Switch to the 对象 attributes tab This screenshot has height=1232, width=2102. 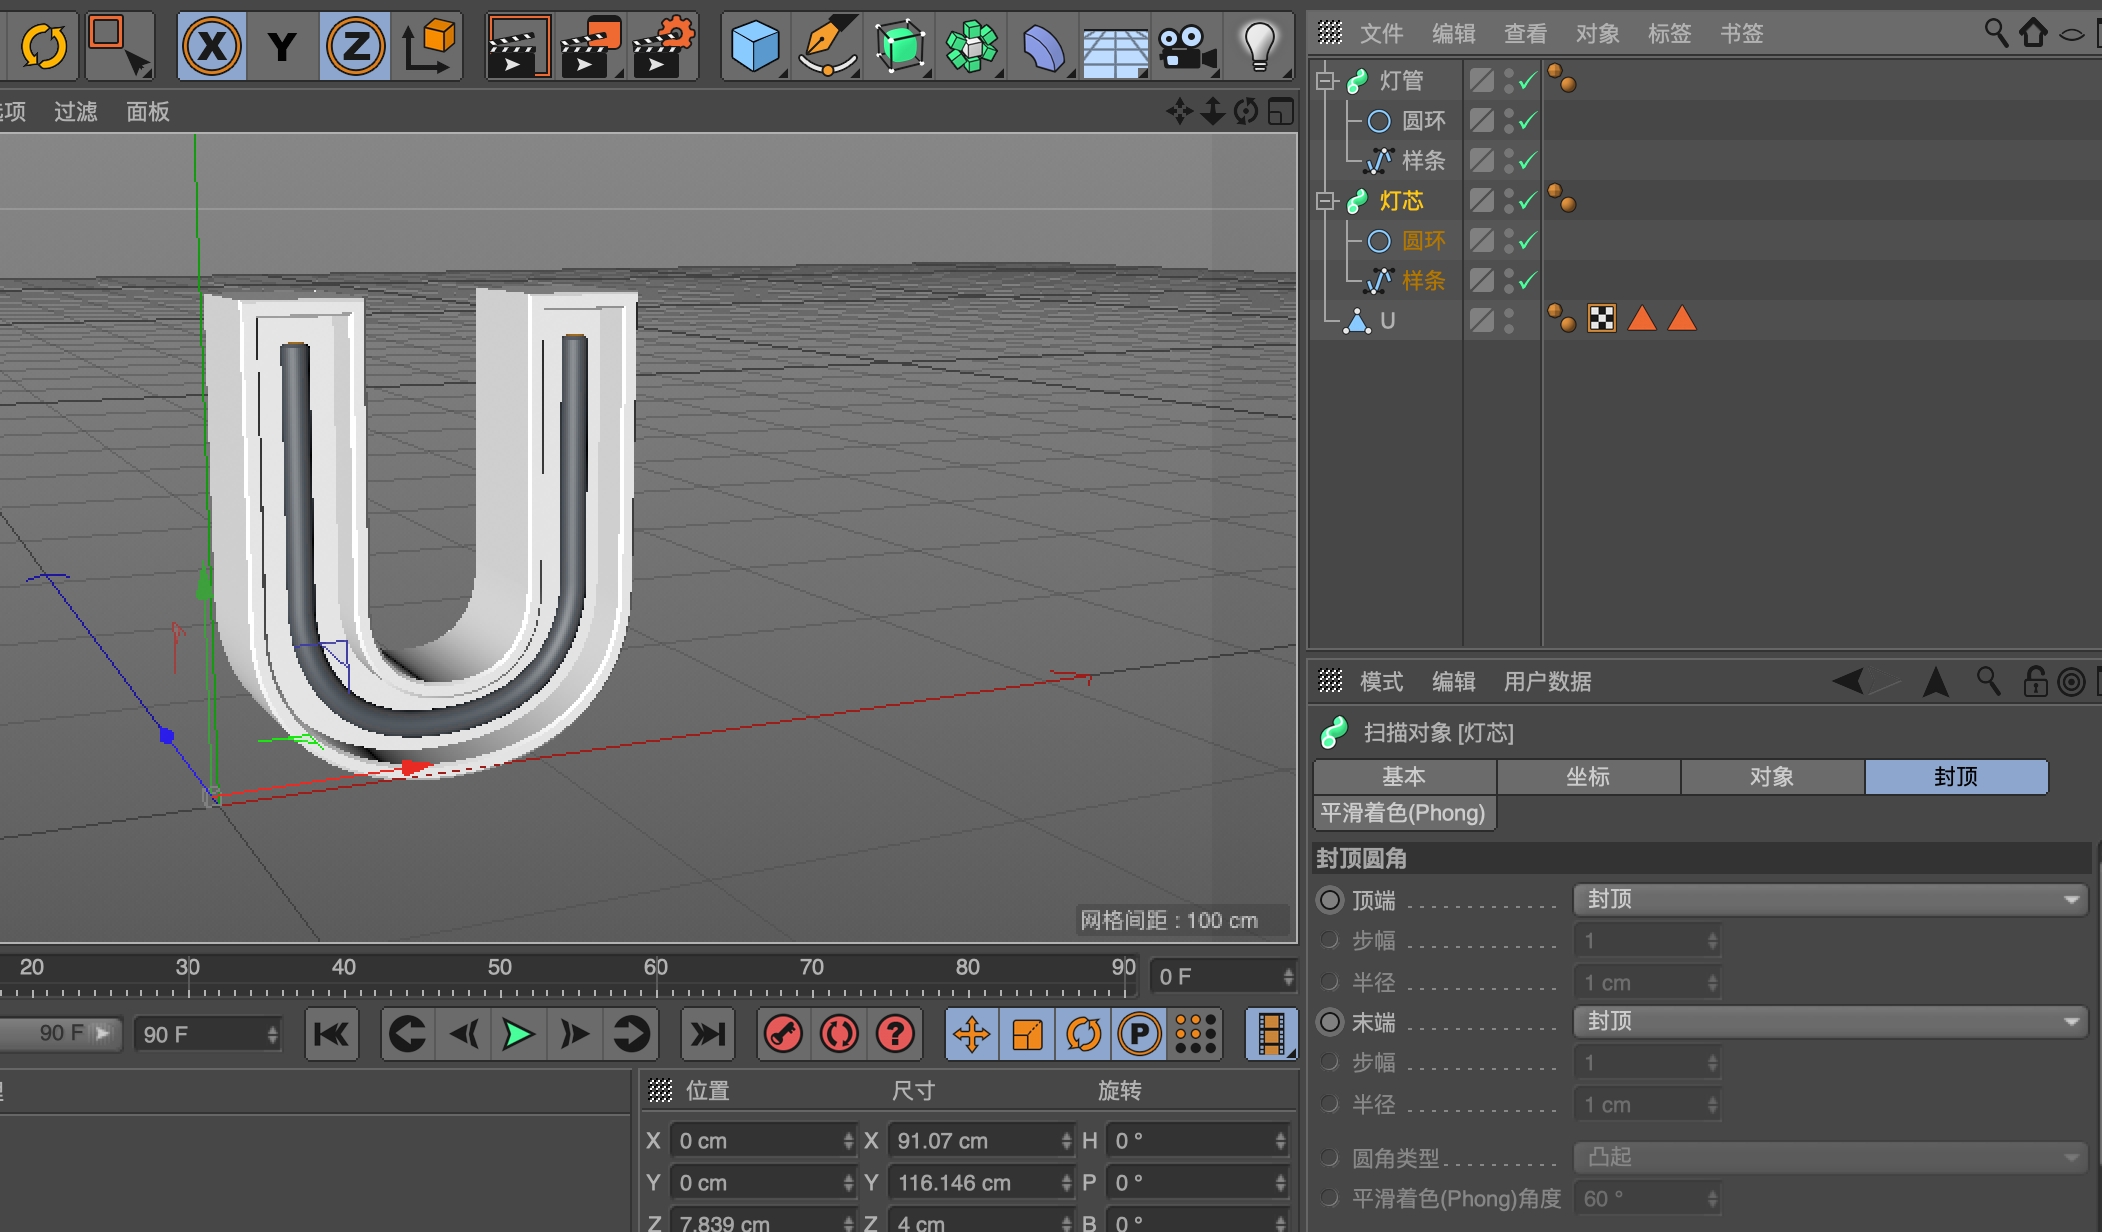coord(1771,777)
